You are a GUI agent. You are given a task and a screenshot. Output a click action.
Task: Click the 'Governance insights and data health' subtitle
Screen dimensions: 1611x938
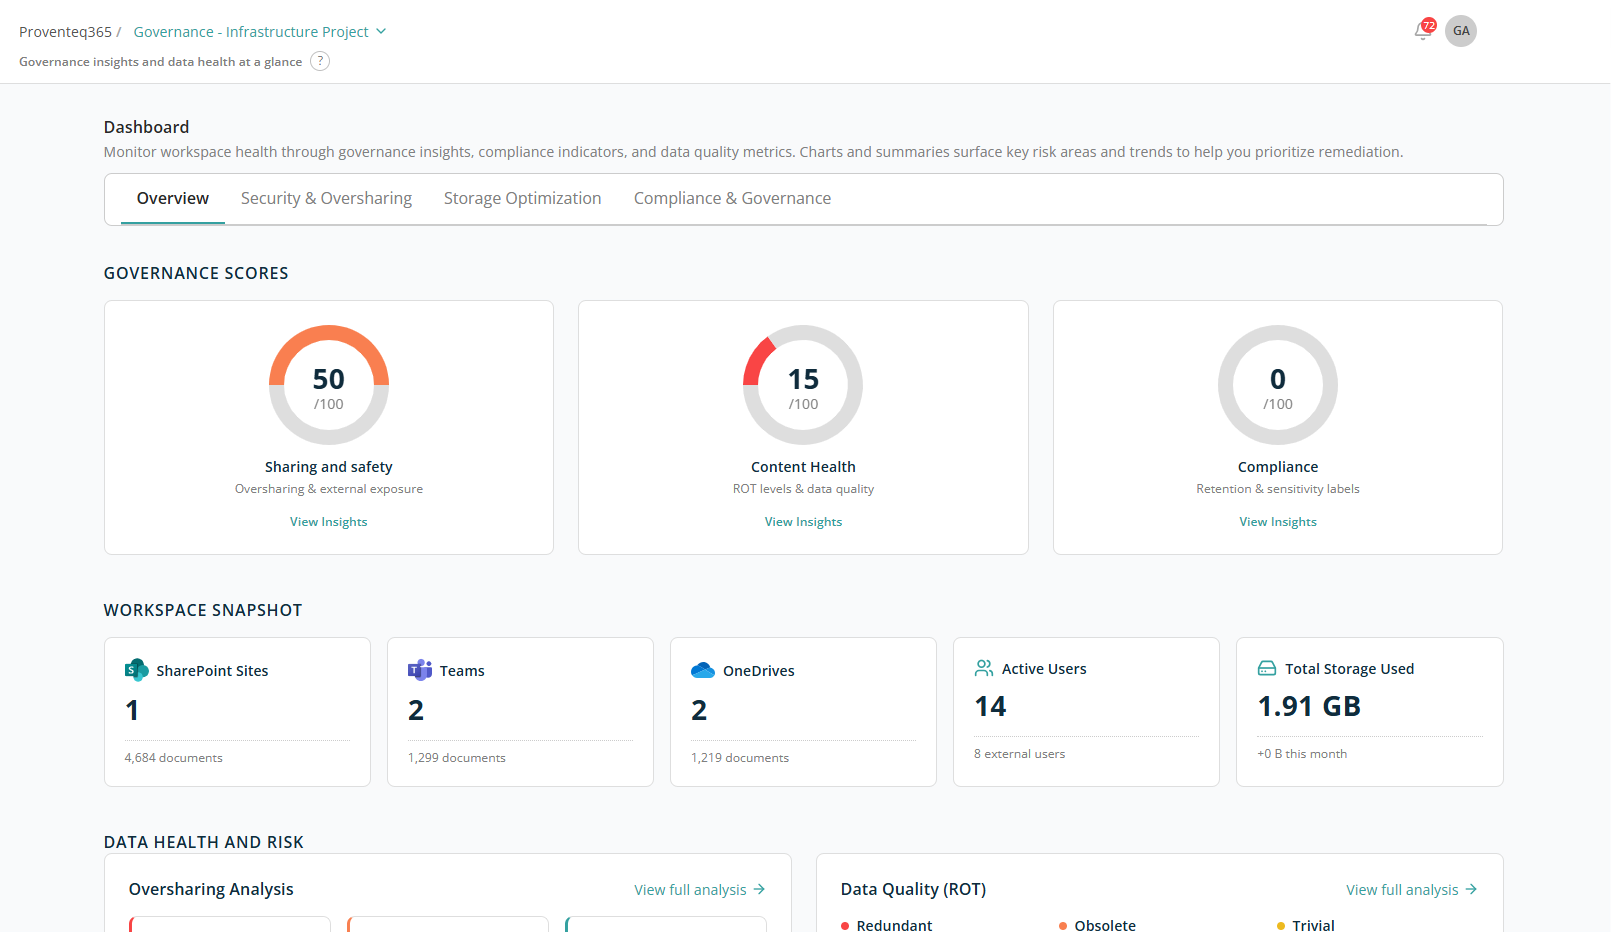click(x=160, y=62)
